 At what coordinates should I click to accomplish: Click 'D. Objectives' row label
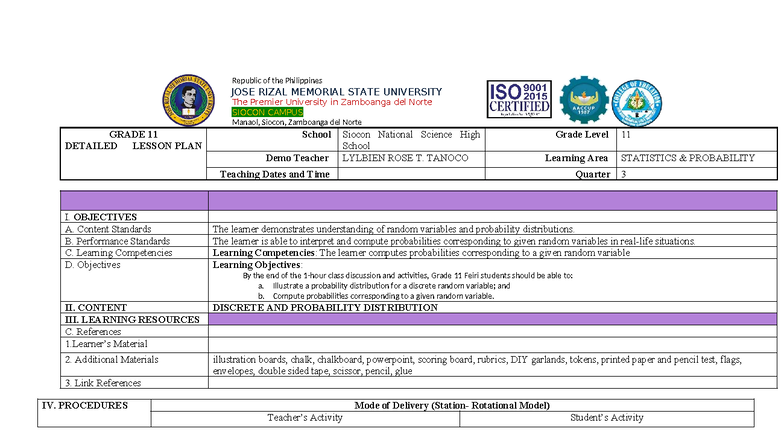click(x=92, y=265)
